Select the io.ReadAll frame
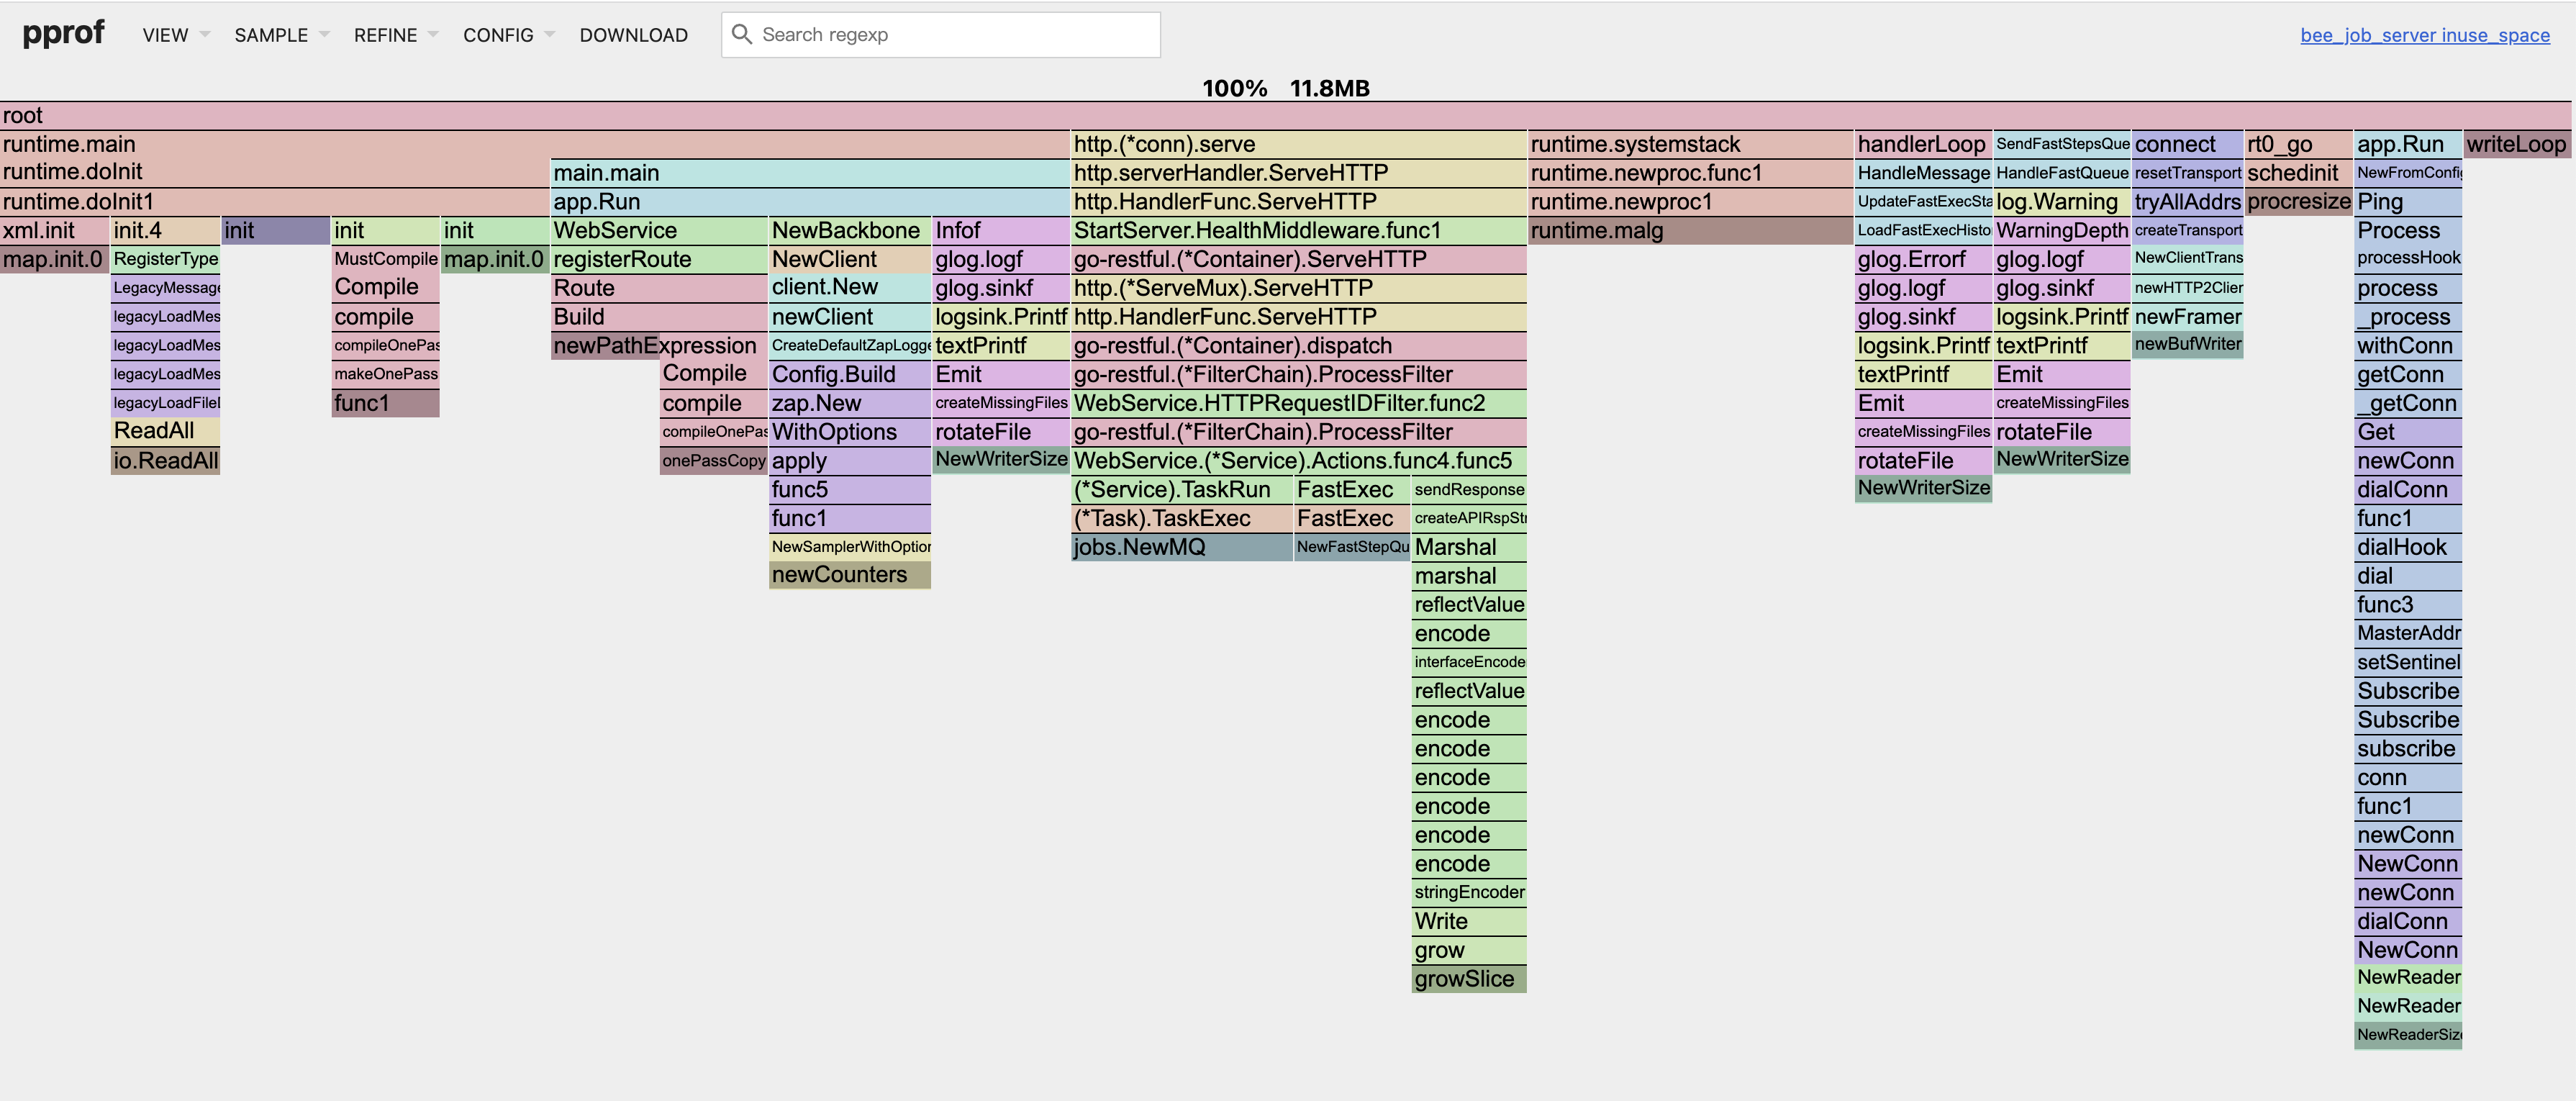The height and width of the screenshot is (1101, 2576). click(165, 461)
